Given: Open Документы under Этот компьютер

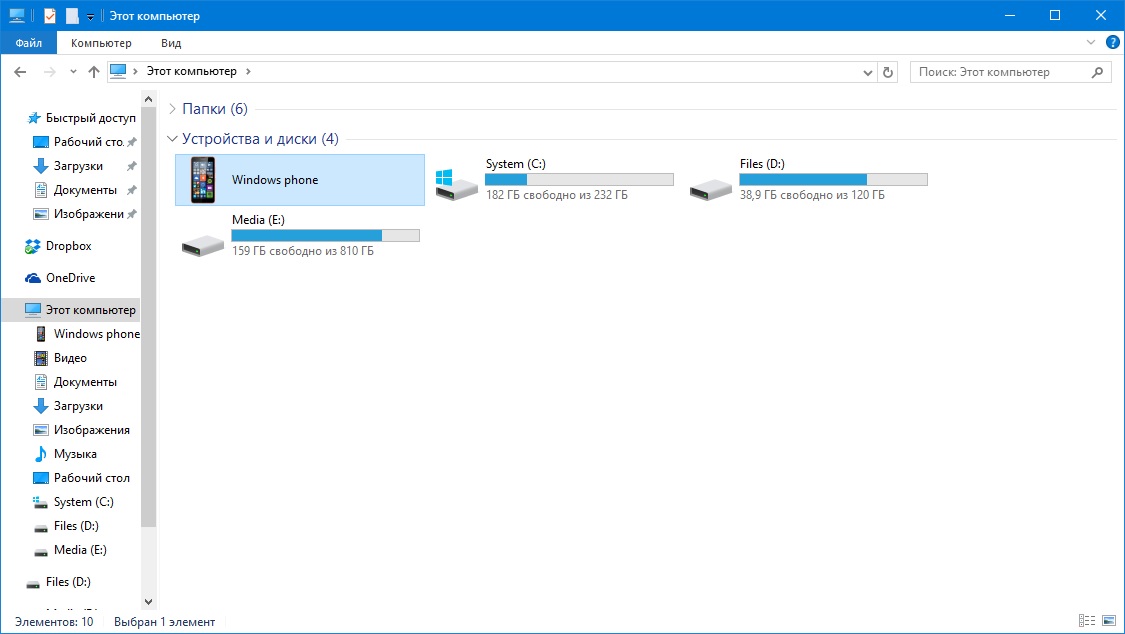Looking at the screenshot, I should (x=85, y=382).
